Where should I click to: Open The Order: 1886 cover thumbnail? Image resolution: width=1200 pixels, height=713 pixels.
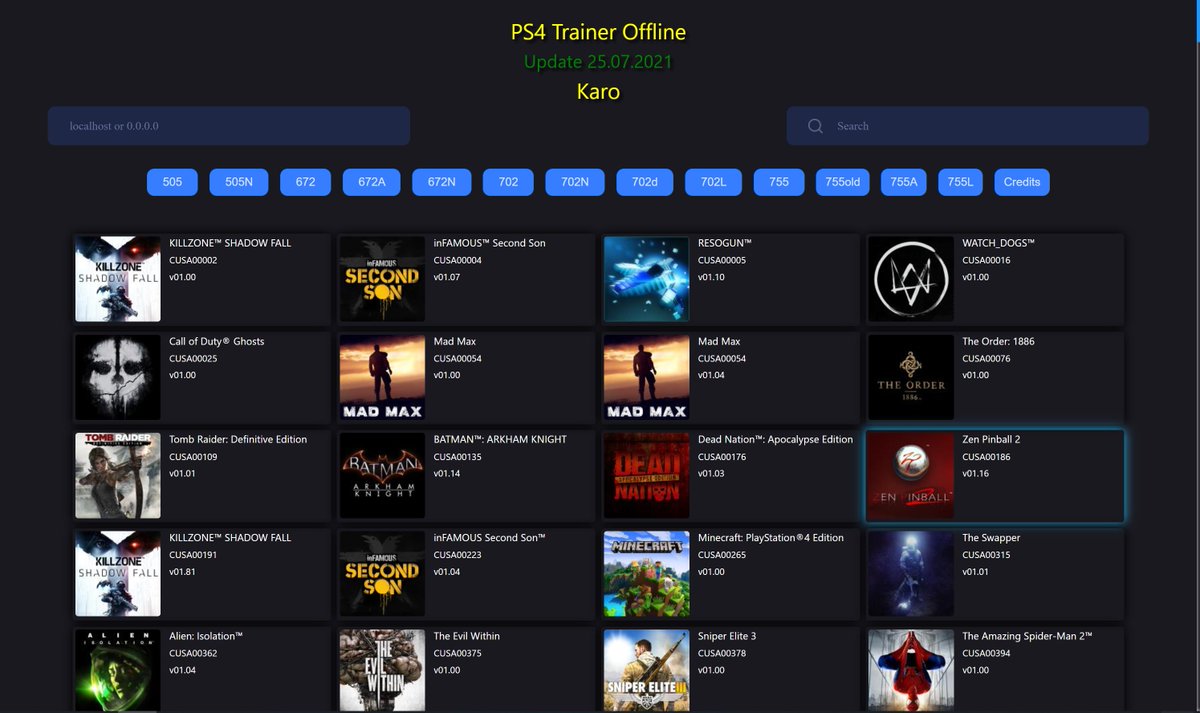click(911, 377)
